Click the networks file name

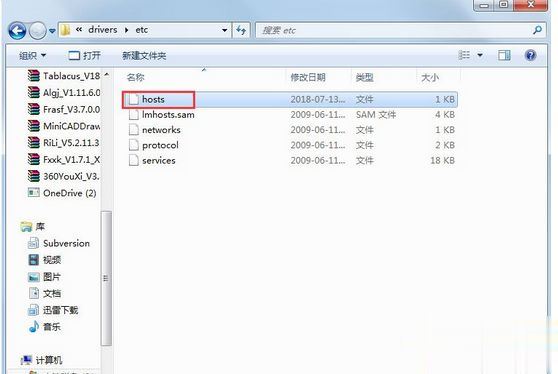[x=161, y=130]
